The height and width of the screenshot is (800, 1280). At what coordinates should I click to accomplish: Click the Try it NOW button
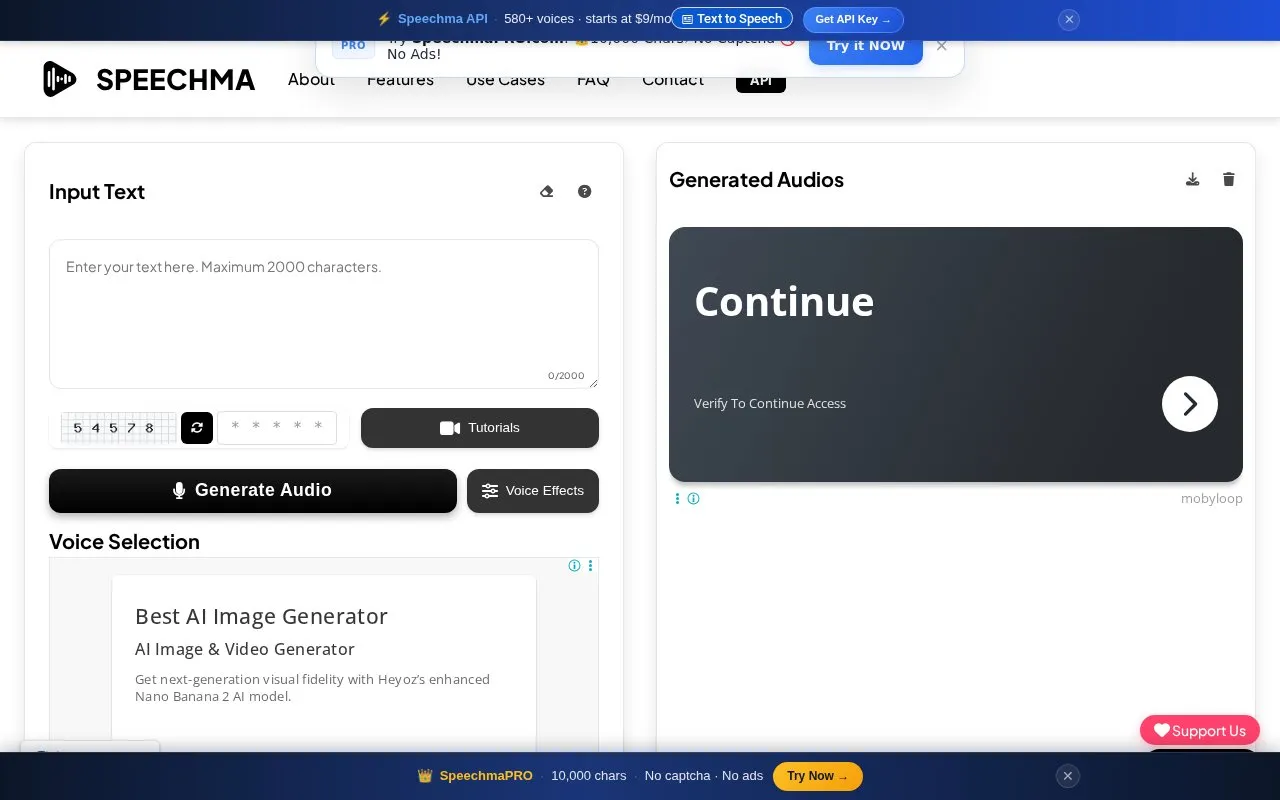point(866,46)
